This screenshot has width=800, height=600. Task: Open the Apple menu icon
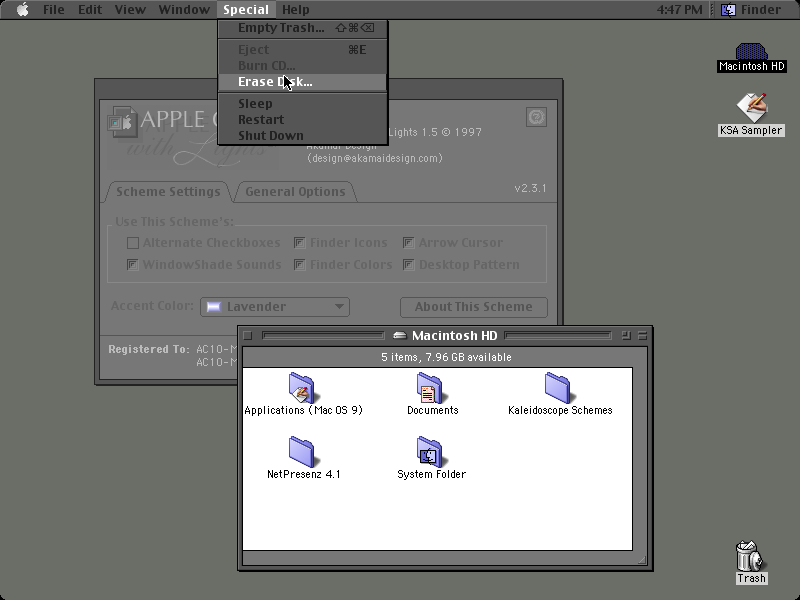tap(22, 9)
